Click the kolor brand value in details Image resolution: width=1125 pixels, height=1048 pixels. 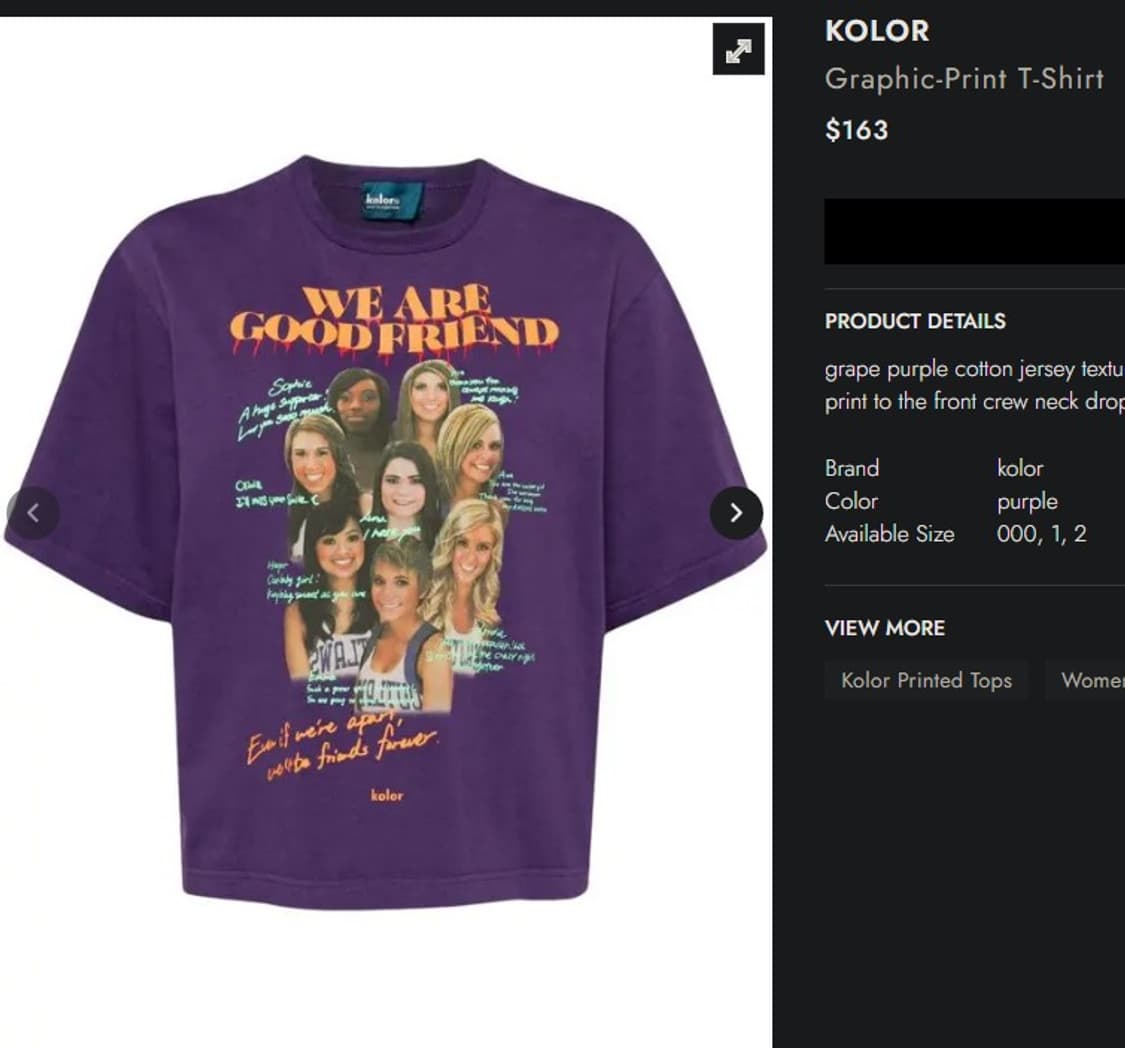[1020, 468]
